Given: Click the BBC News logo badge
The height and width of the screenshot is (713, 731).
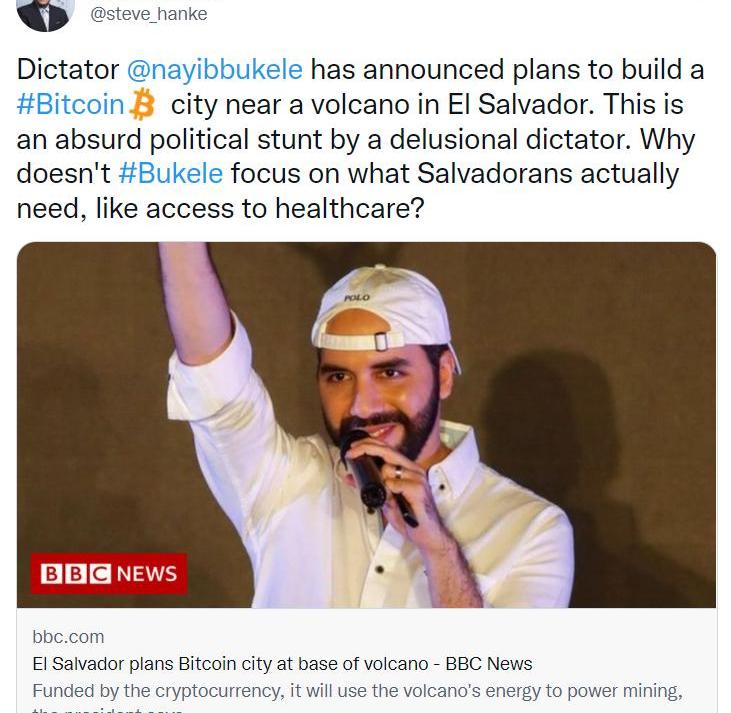Looking at the screenshot, I should (108, 574).
